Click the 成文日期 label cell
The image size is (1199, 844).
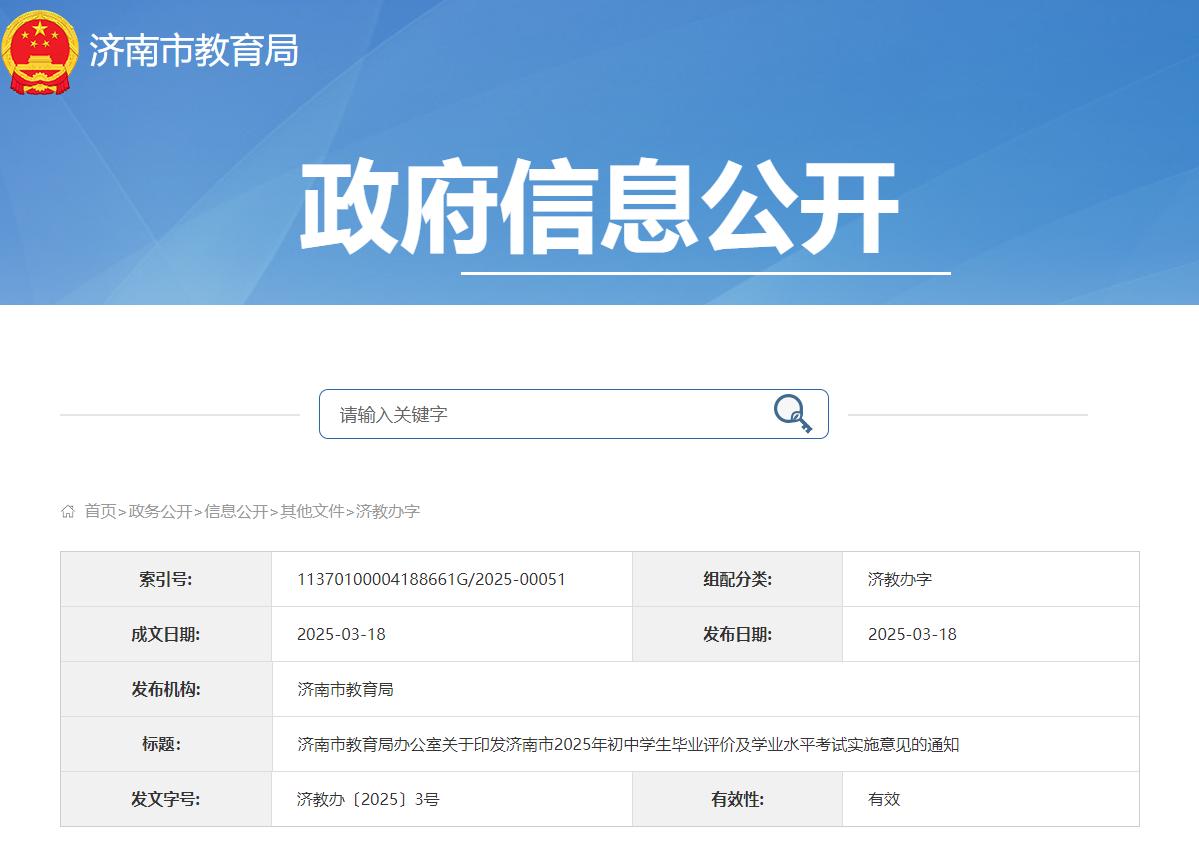(166, 635)
